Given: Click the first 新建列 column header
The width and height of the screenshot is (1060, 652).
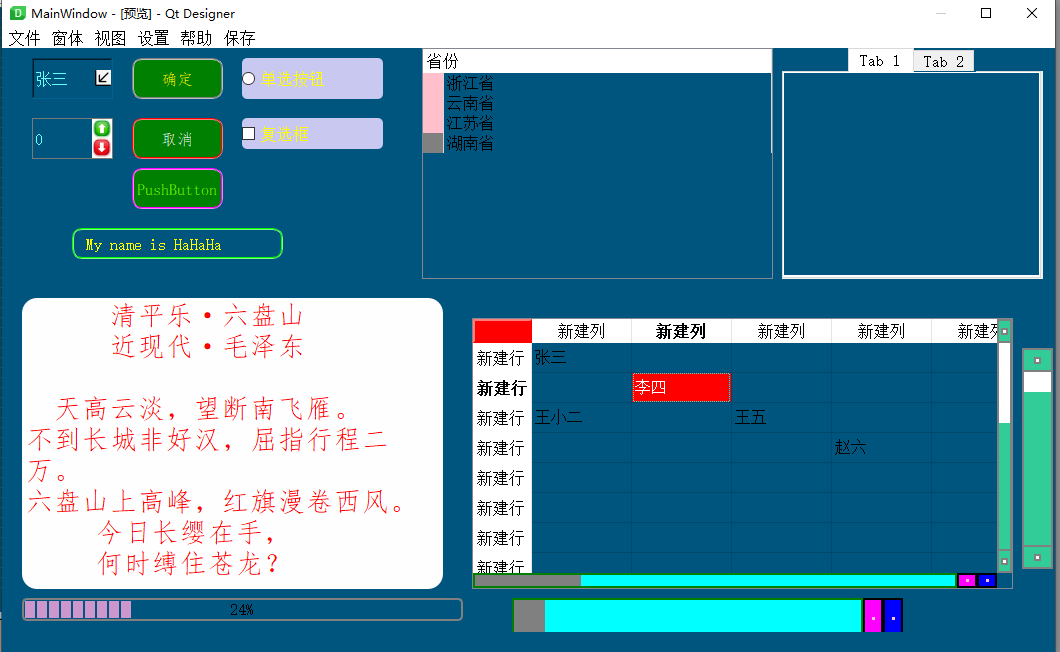Looking at the screenshot, I should 581,331.
